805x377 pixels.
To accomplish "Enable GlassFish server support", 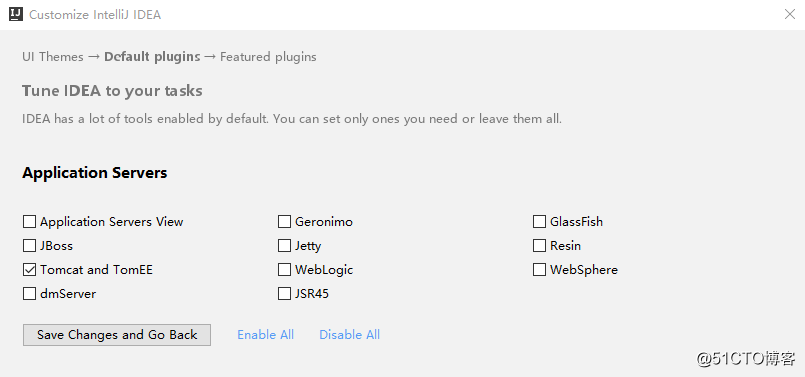I will (539, 222).
